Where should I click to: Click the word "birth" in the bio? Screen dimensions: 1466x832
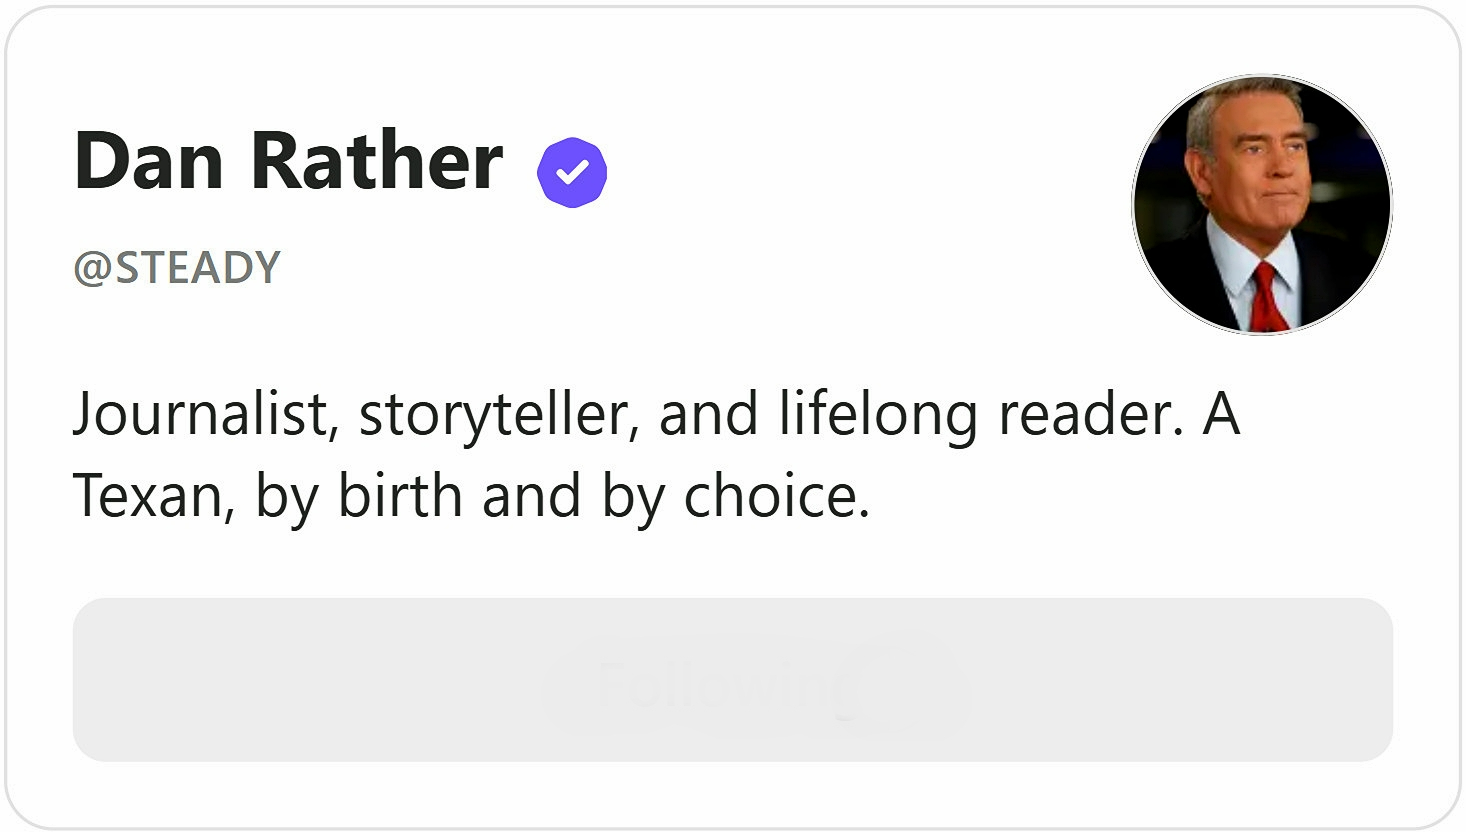pos(401,496)
